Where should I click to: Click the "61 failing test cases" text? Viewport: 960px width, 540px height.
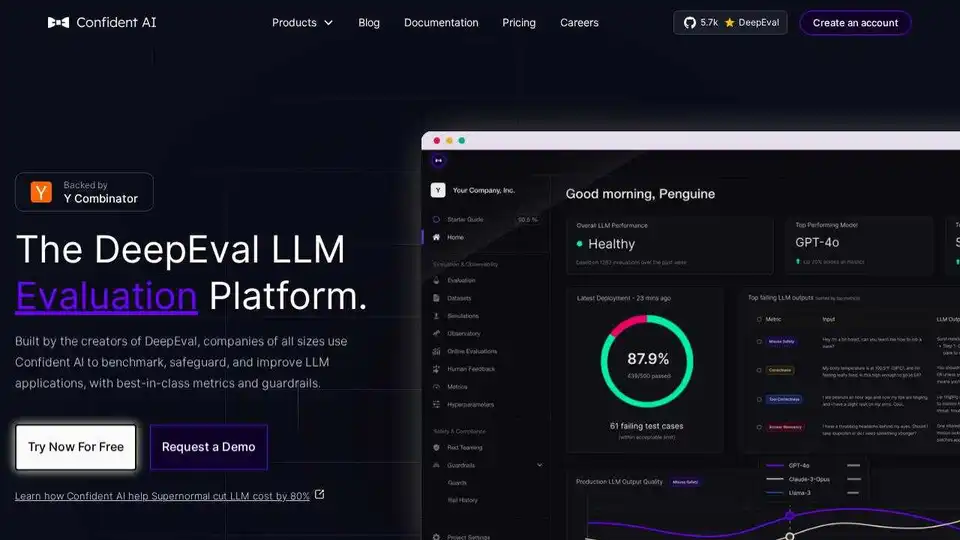click(647, 426)
